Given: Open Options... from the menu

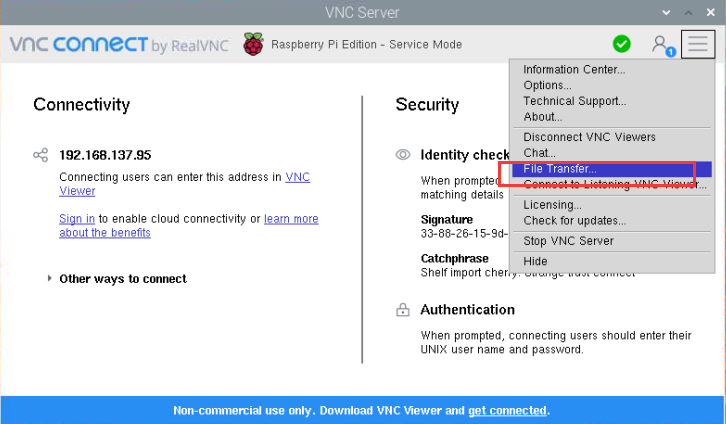Looking at the screenshot, I should pyautogui.click(x=547, y=86).
